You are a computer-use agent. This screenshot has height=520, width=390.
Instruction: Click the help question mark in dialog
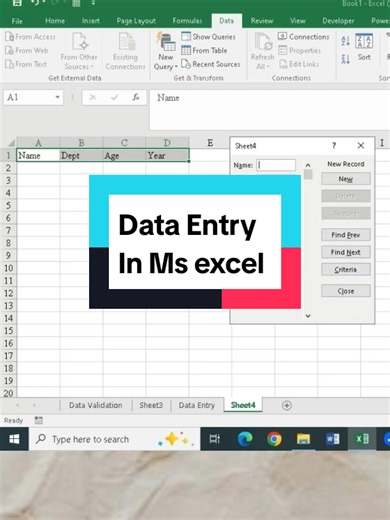(x=334, y=145)
